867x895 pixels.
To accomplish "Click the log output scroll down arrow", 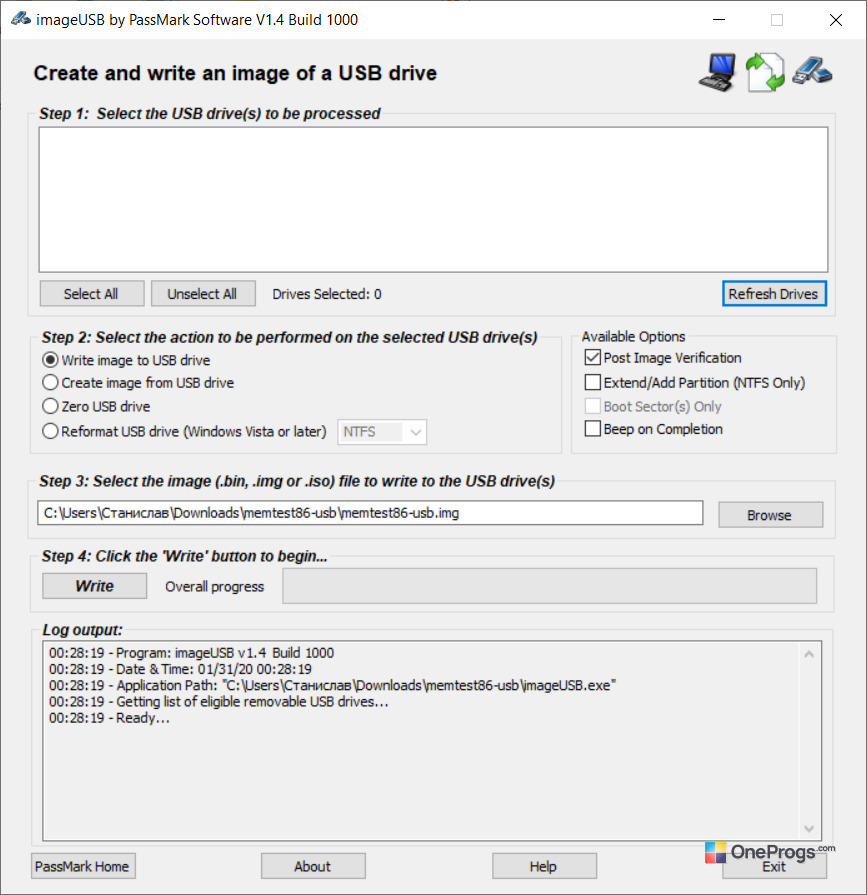I will [x=809, y=828].
